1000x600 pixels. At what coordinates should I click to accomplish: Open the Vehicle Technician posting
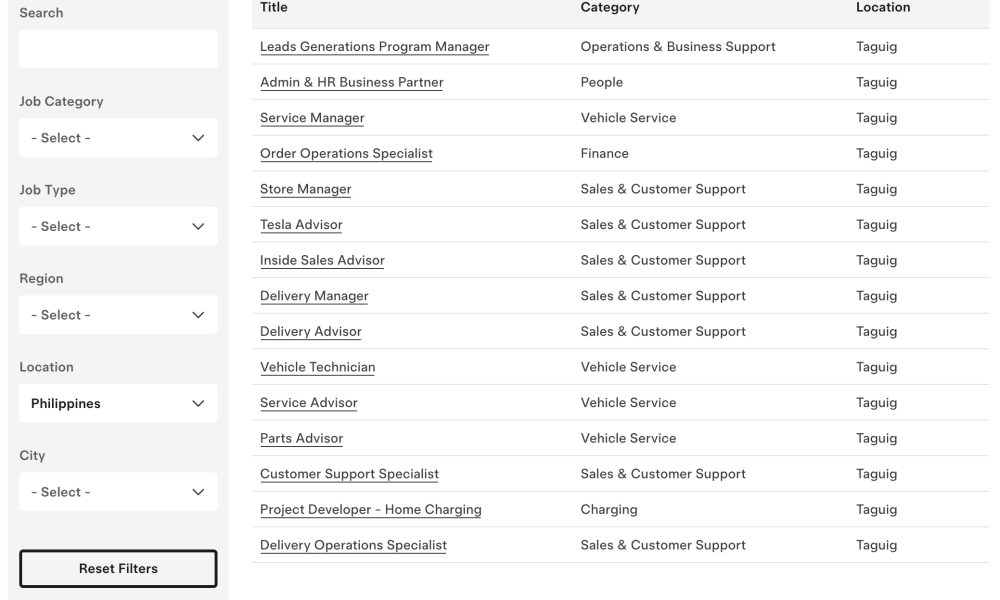(x=318, y=367)
